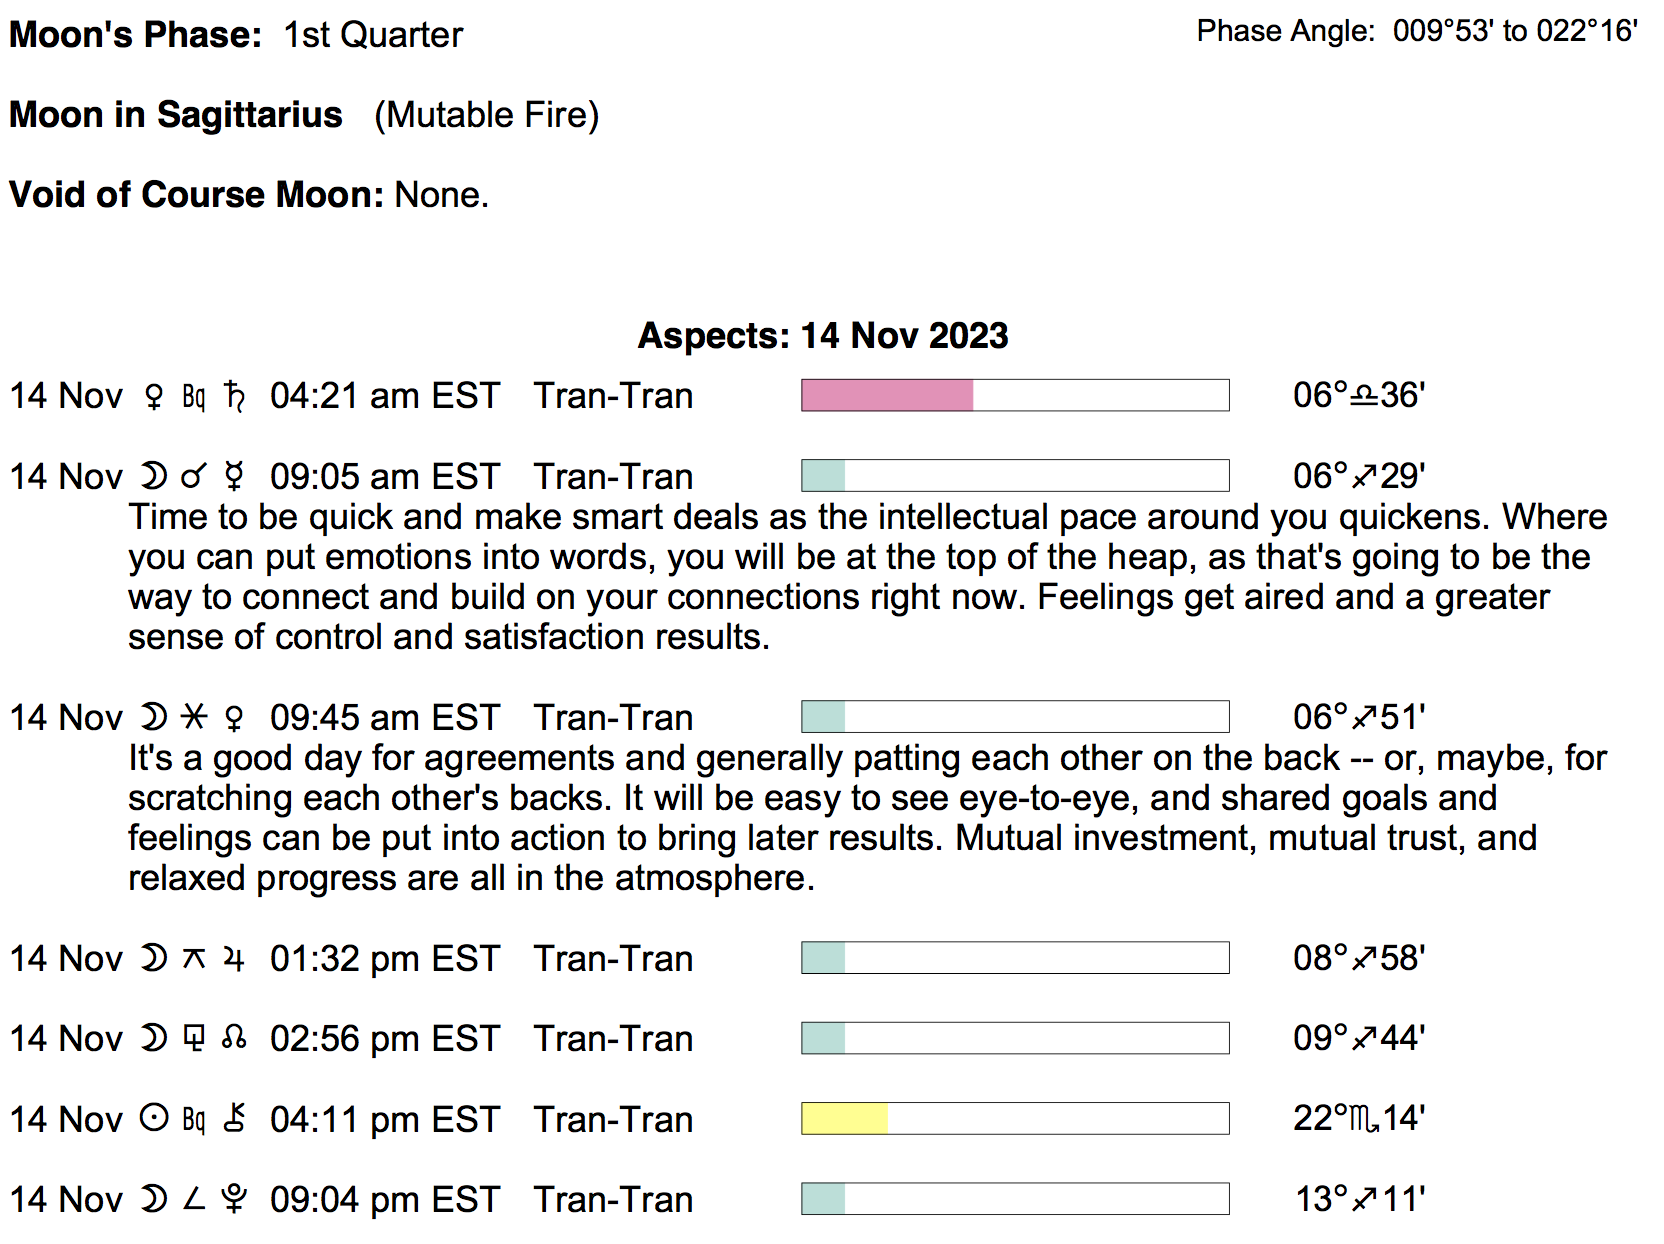Screen dimensions: 1664x1244
Task: Click the Moon glyph in the 01:32 pm row
Action: click(153, 959)
